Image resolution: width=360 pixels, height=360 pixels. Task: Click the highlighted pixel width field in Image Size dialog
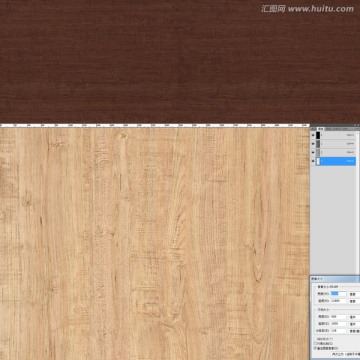(338, 294)
